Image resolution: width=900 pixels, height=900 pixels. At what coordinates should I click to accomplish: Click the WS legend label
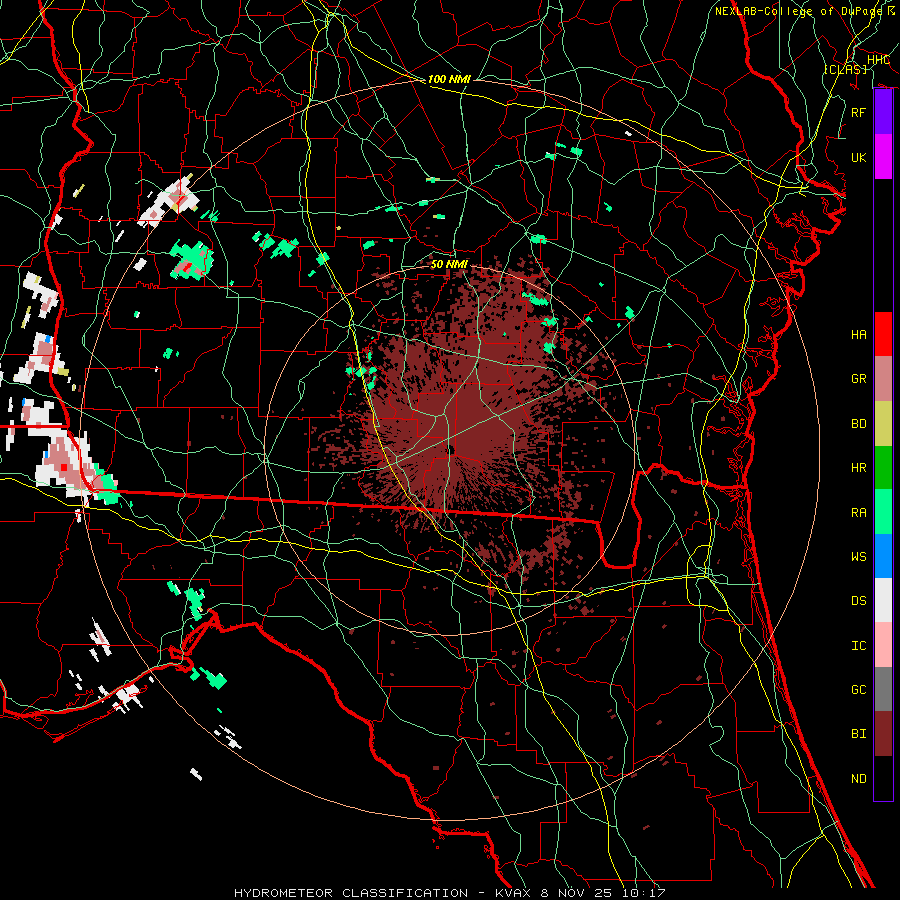pos(858,557)
